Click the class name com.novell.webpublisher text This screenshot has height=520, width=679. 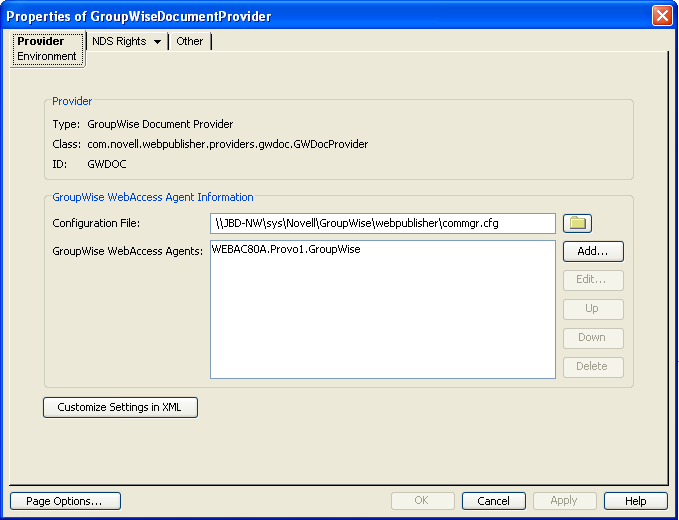228,144
